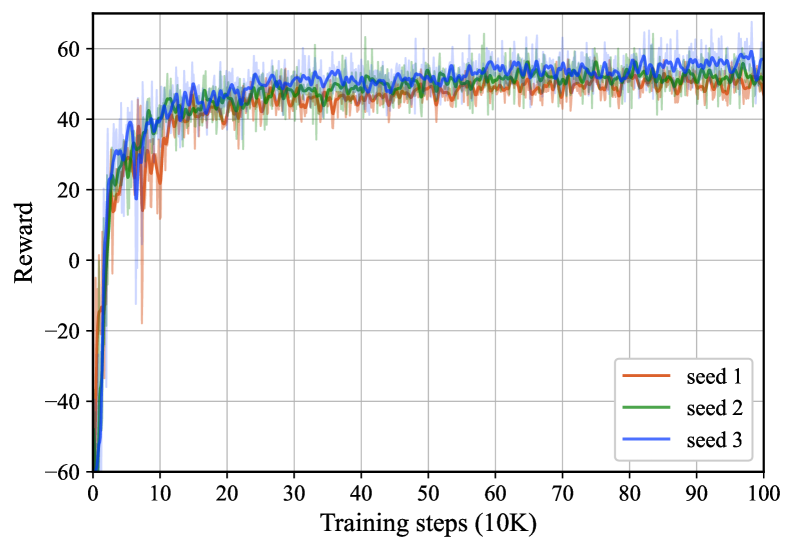Click the x-axis tick label 70
The image size is (794, 550).
(x=563, y=493)
